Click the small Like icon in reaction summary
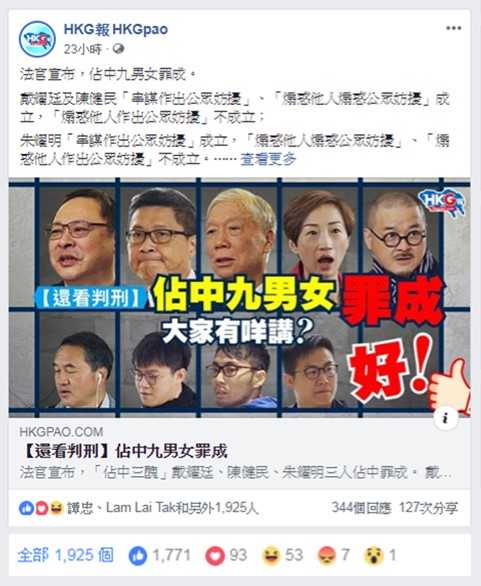Screen dimensions: 481x586 tap(26, 508)
